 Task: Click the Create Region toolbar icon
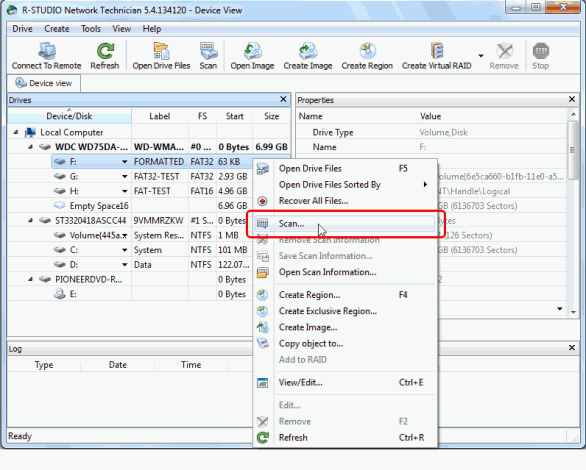coord(367,56)
